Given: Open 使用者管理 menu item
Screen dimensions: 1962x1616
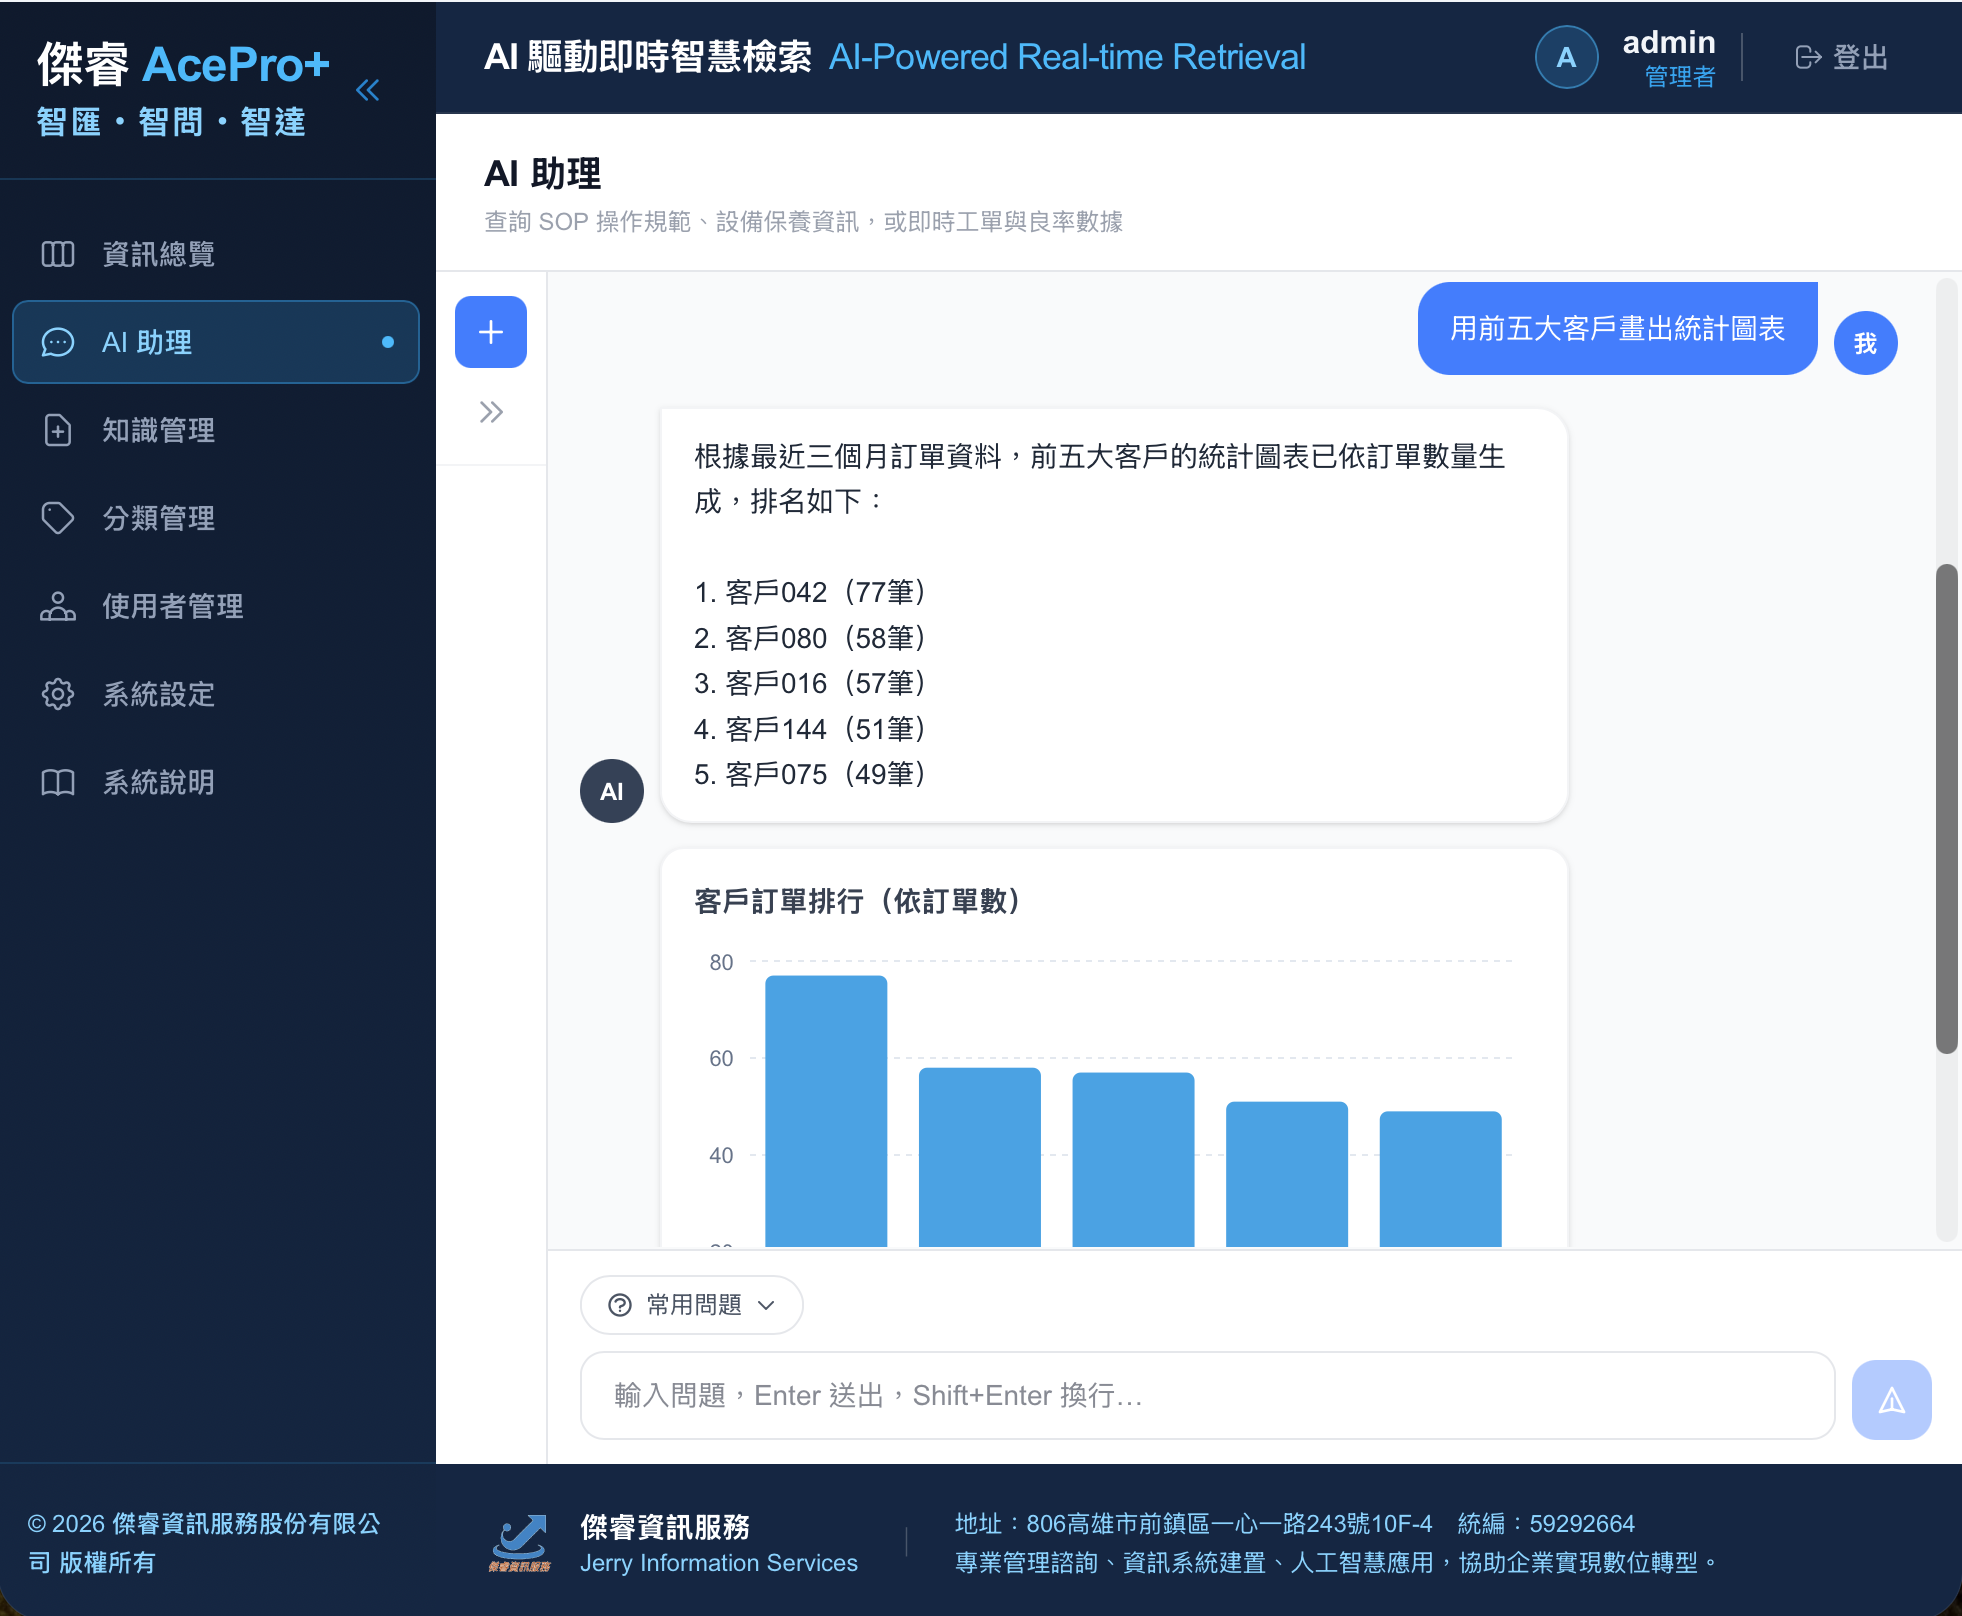Looking at the screenshot, I should [x=216, y=606].
